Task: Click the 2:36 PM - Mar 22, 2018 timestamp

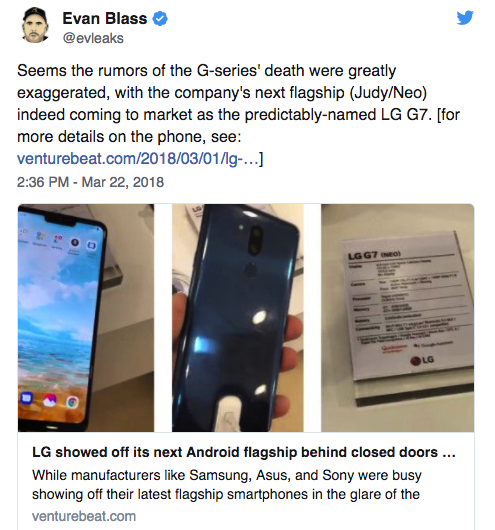Action: pyautogui.click(x=90, y=182)
